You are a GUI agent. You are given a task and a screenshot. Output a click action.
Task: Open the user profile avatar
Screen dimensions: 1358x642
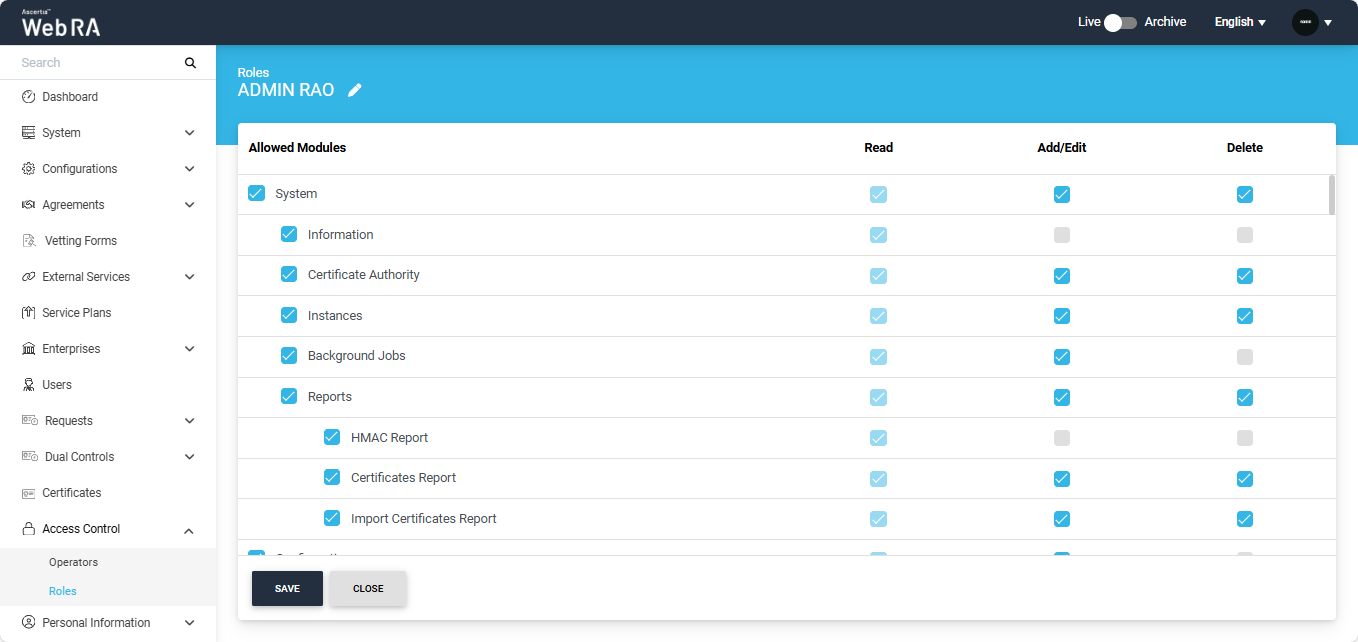(1305, 22)
